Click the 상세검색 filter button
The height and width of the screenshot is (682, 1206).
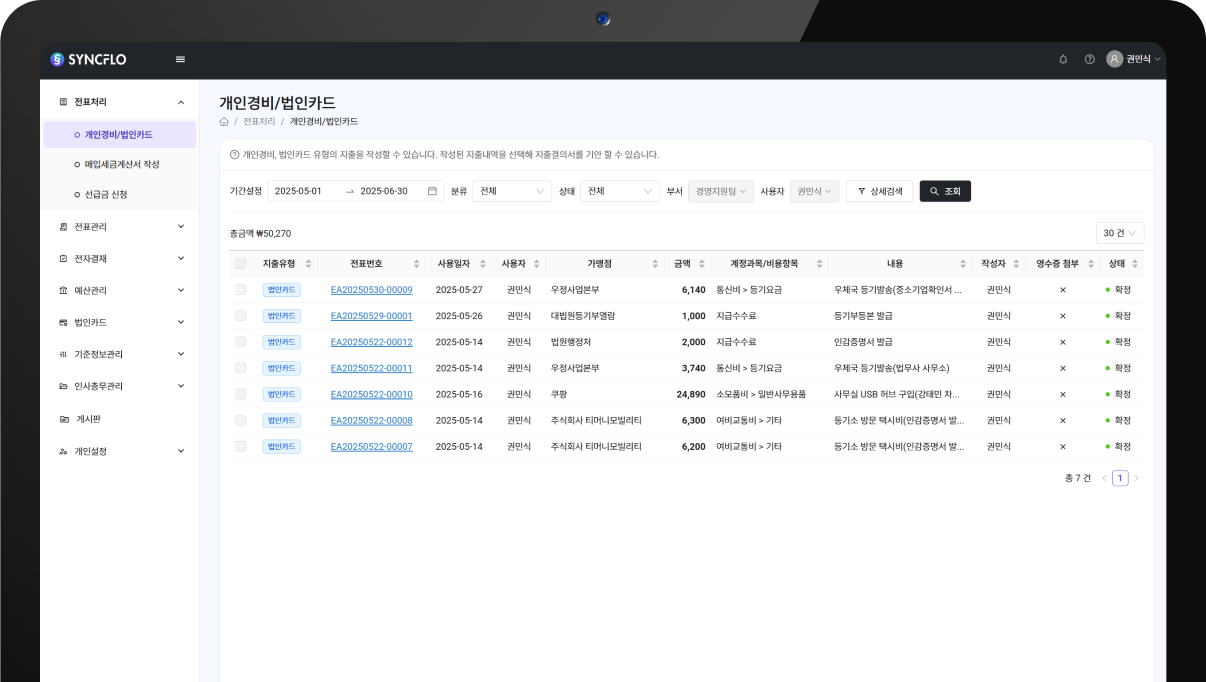coord(879,191)
